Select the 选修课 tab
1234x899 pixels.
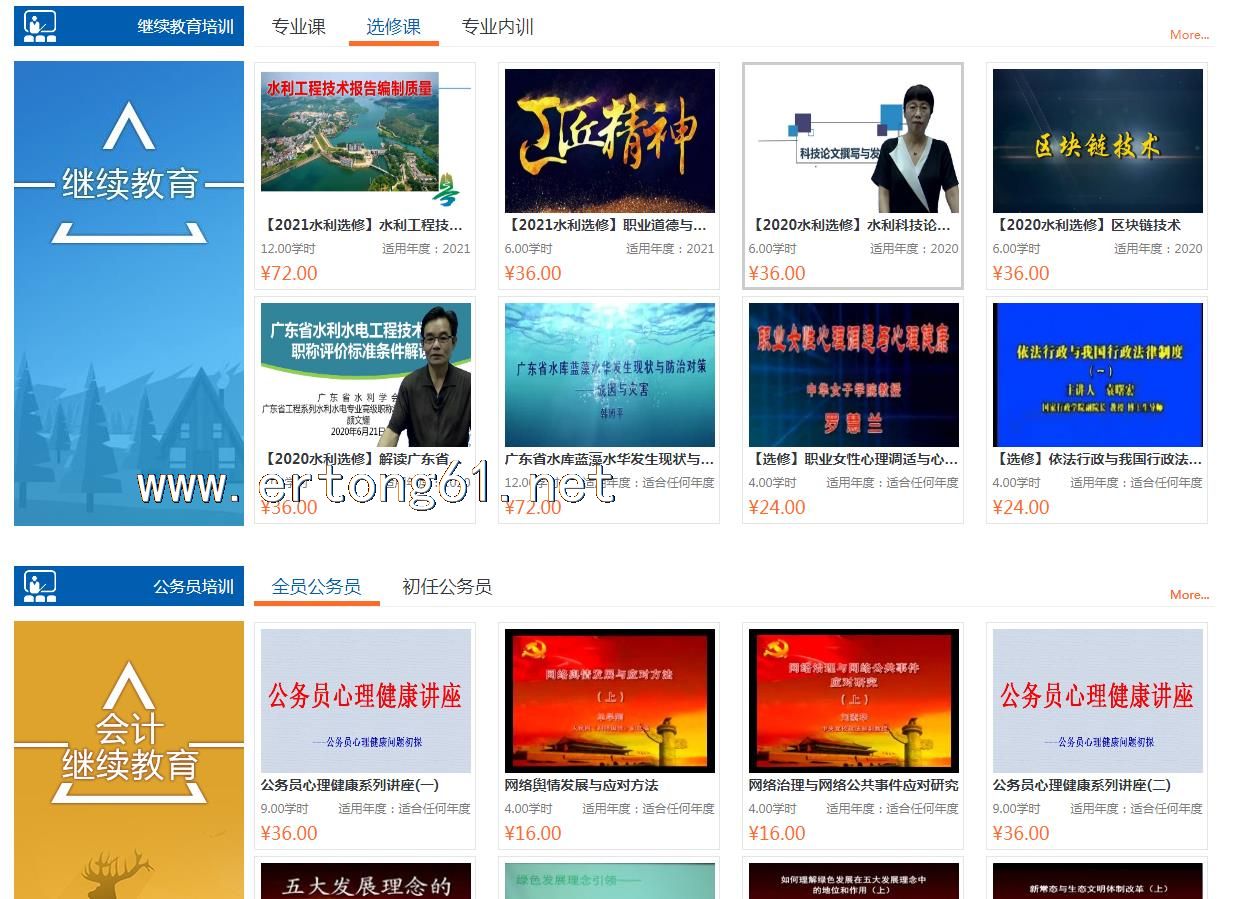point(393,27)
